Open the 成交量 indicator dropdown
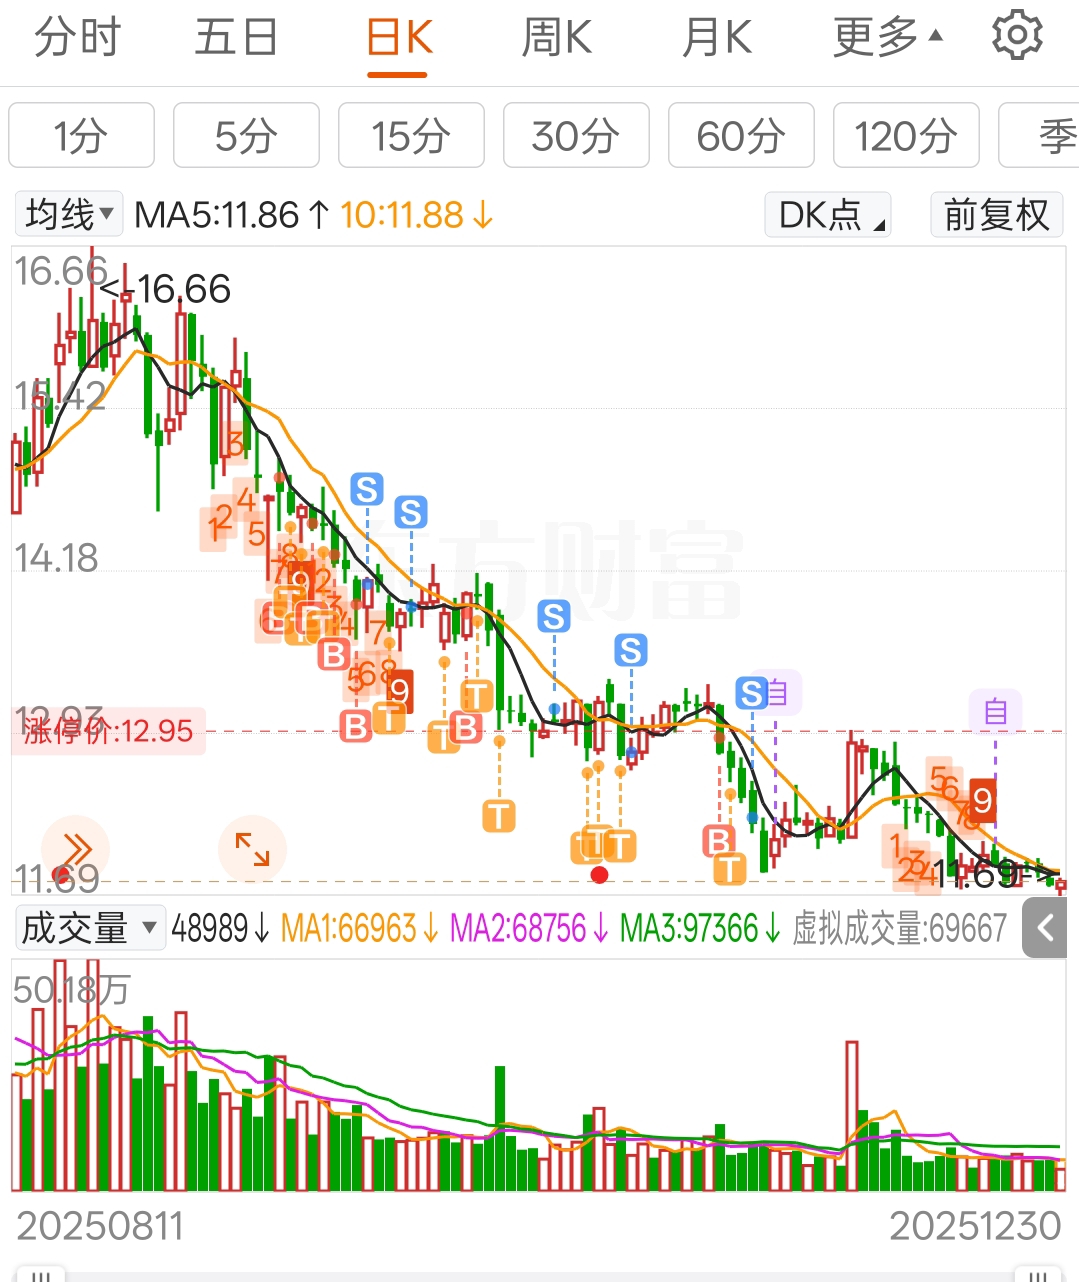 89,928
